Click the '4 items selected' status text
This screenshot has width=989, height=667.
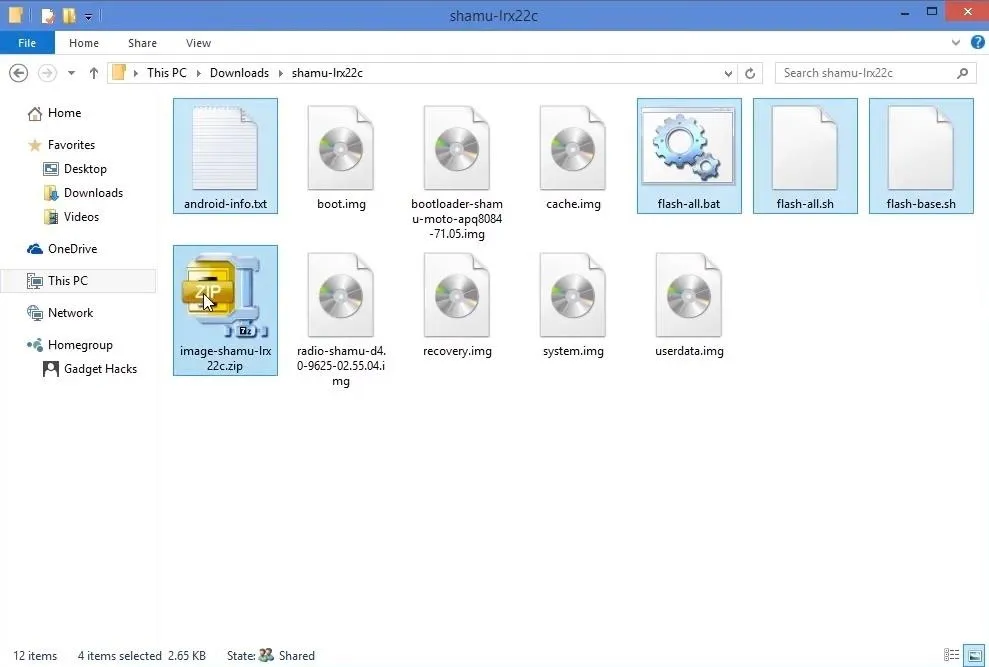(x=119, y=656)
